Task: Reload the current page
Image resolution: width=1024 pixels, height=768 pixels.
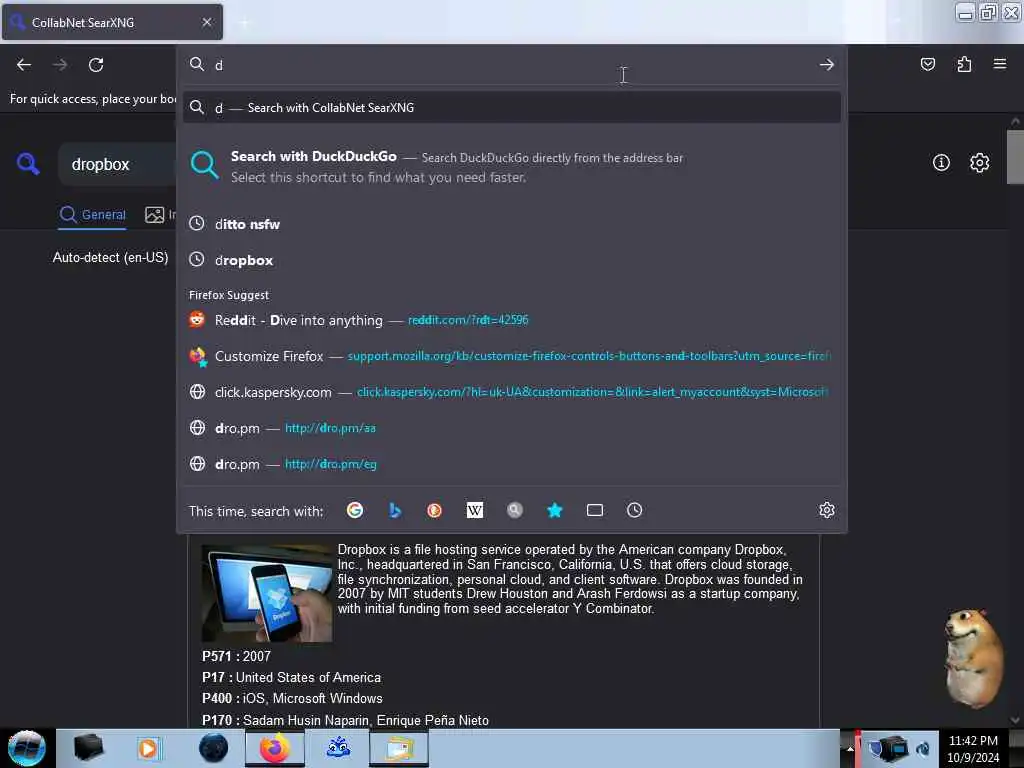Action: [x=96, y=65]
